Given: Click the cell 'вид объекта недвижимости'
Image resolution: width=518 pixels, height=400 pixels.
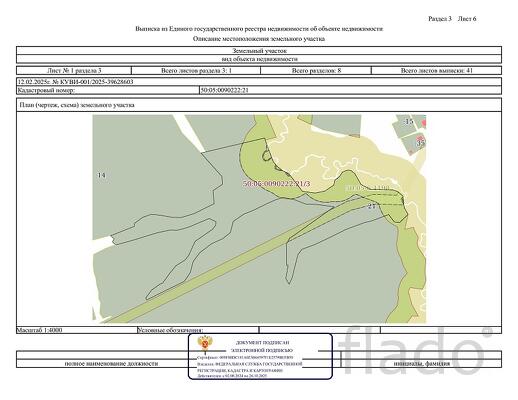Looking at the screenshot, I should (259, 59).
